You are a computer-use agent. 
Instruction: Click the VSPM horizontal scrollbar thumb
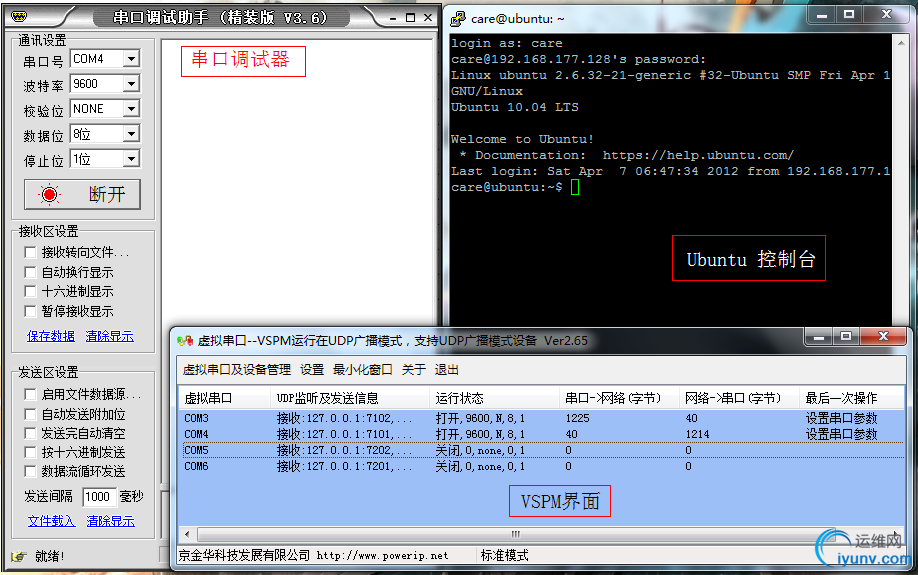click(515, 534)
